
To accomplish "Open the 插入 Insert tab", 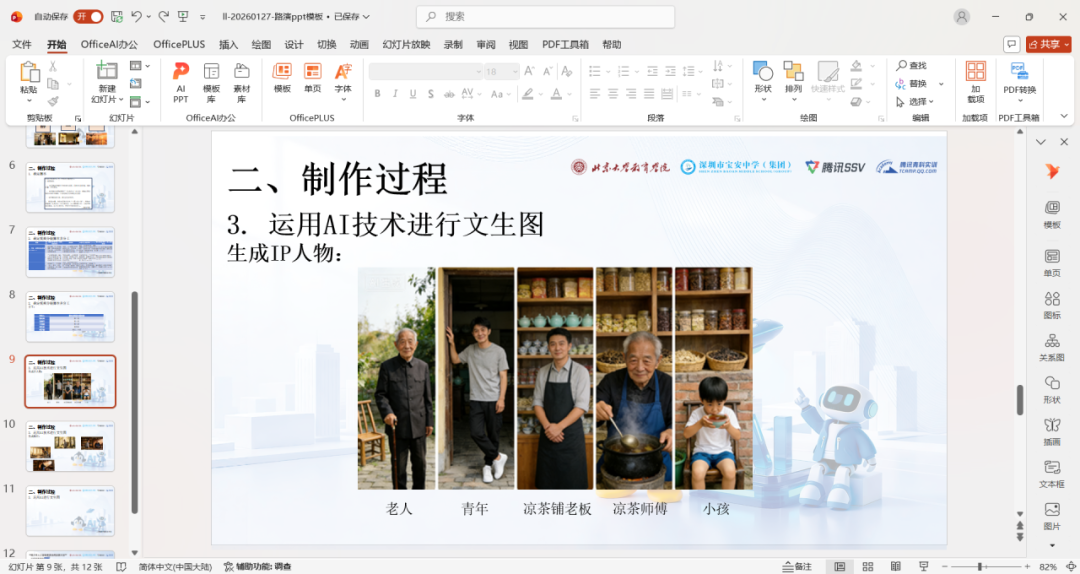I will click(x=229, y=44).
